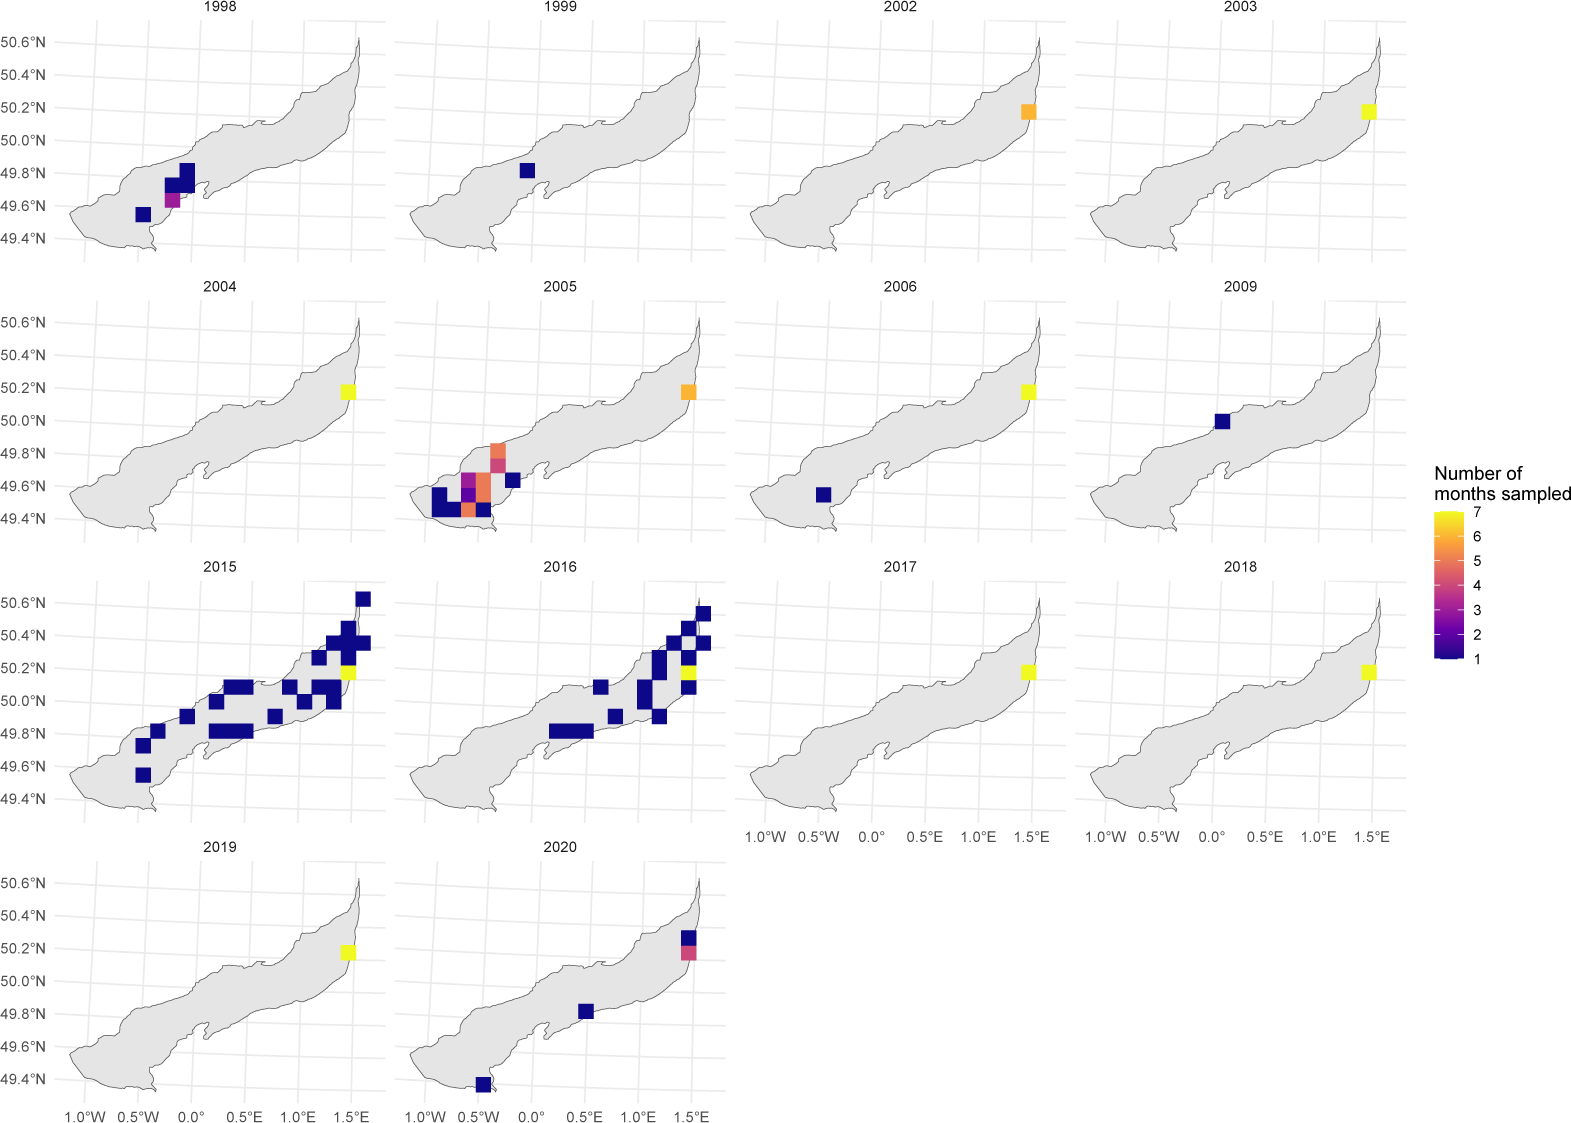Click the legend color gradient bar
Screen dimensions: 1571x1123
[1447, 585]
